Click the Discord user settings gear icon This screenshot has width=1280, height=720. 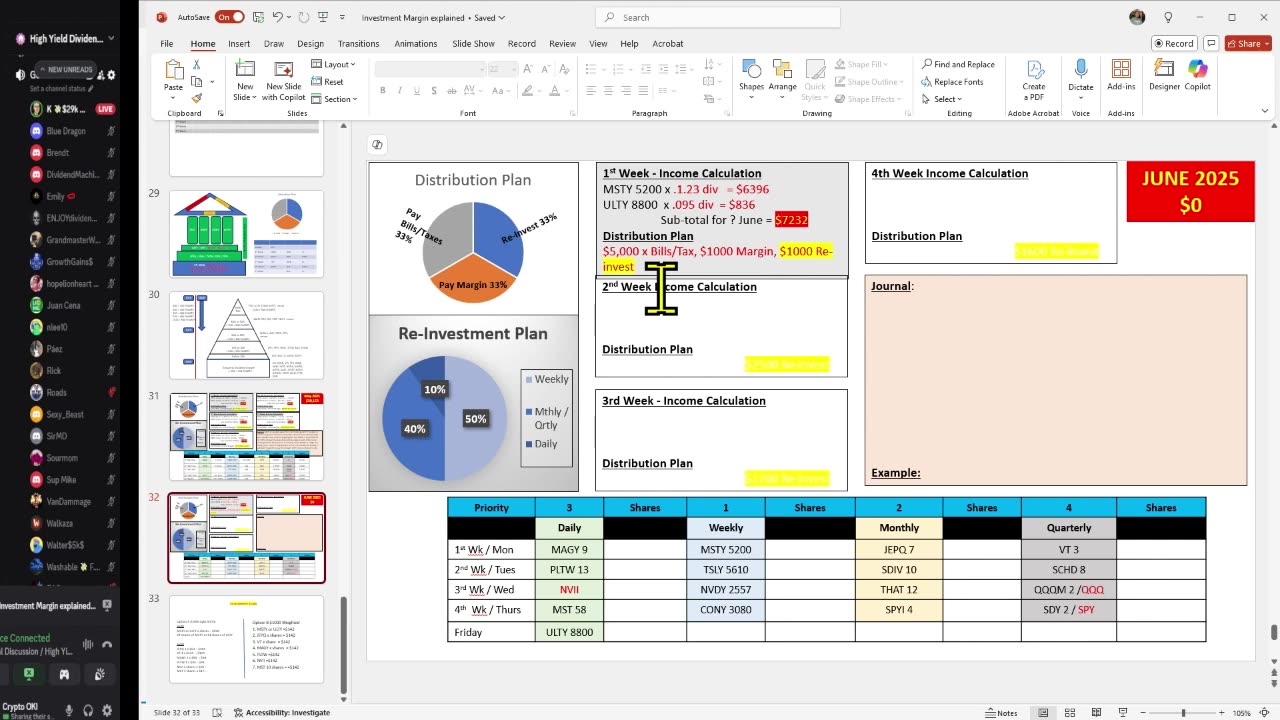pyautogui.click(x=108, y=708)
